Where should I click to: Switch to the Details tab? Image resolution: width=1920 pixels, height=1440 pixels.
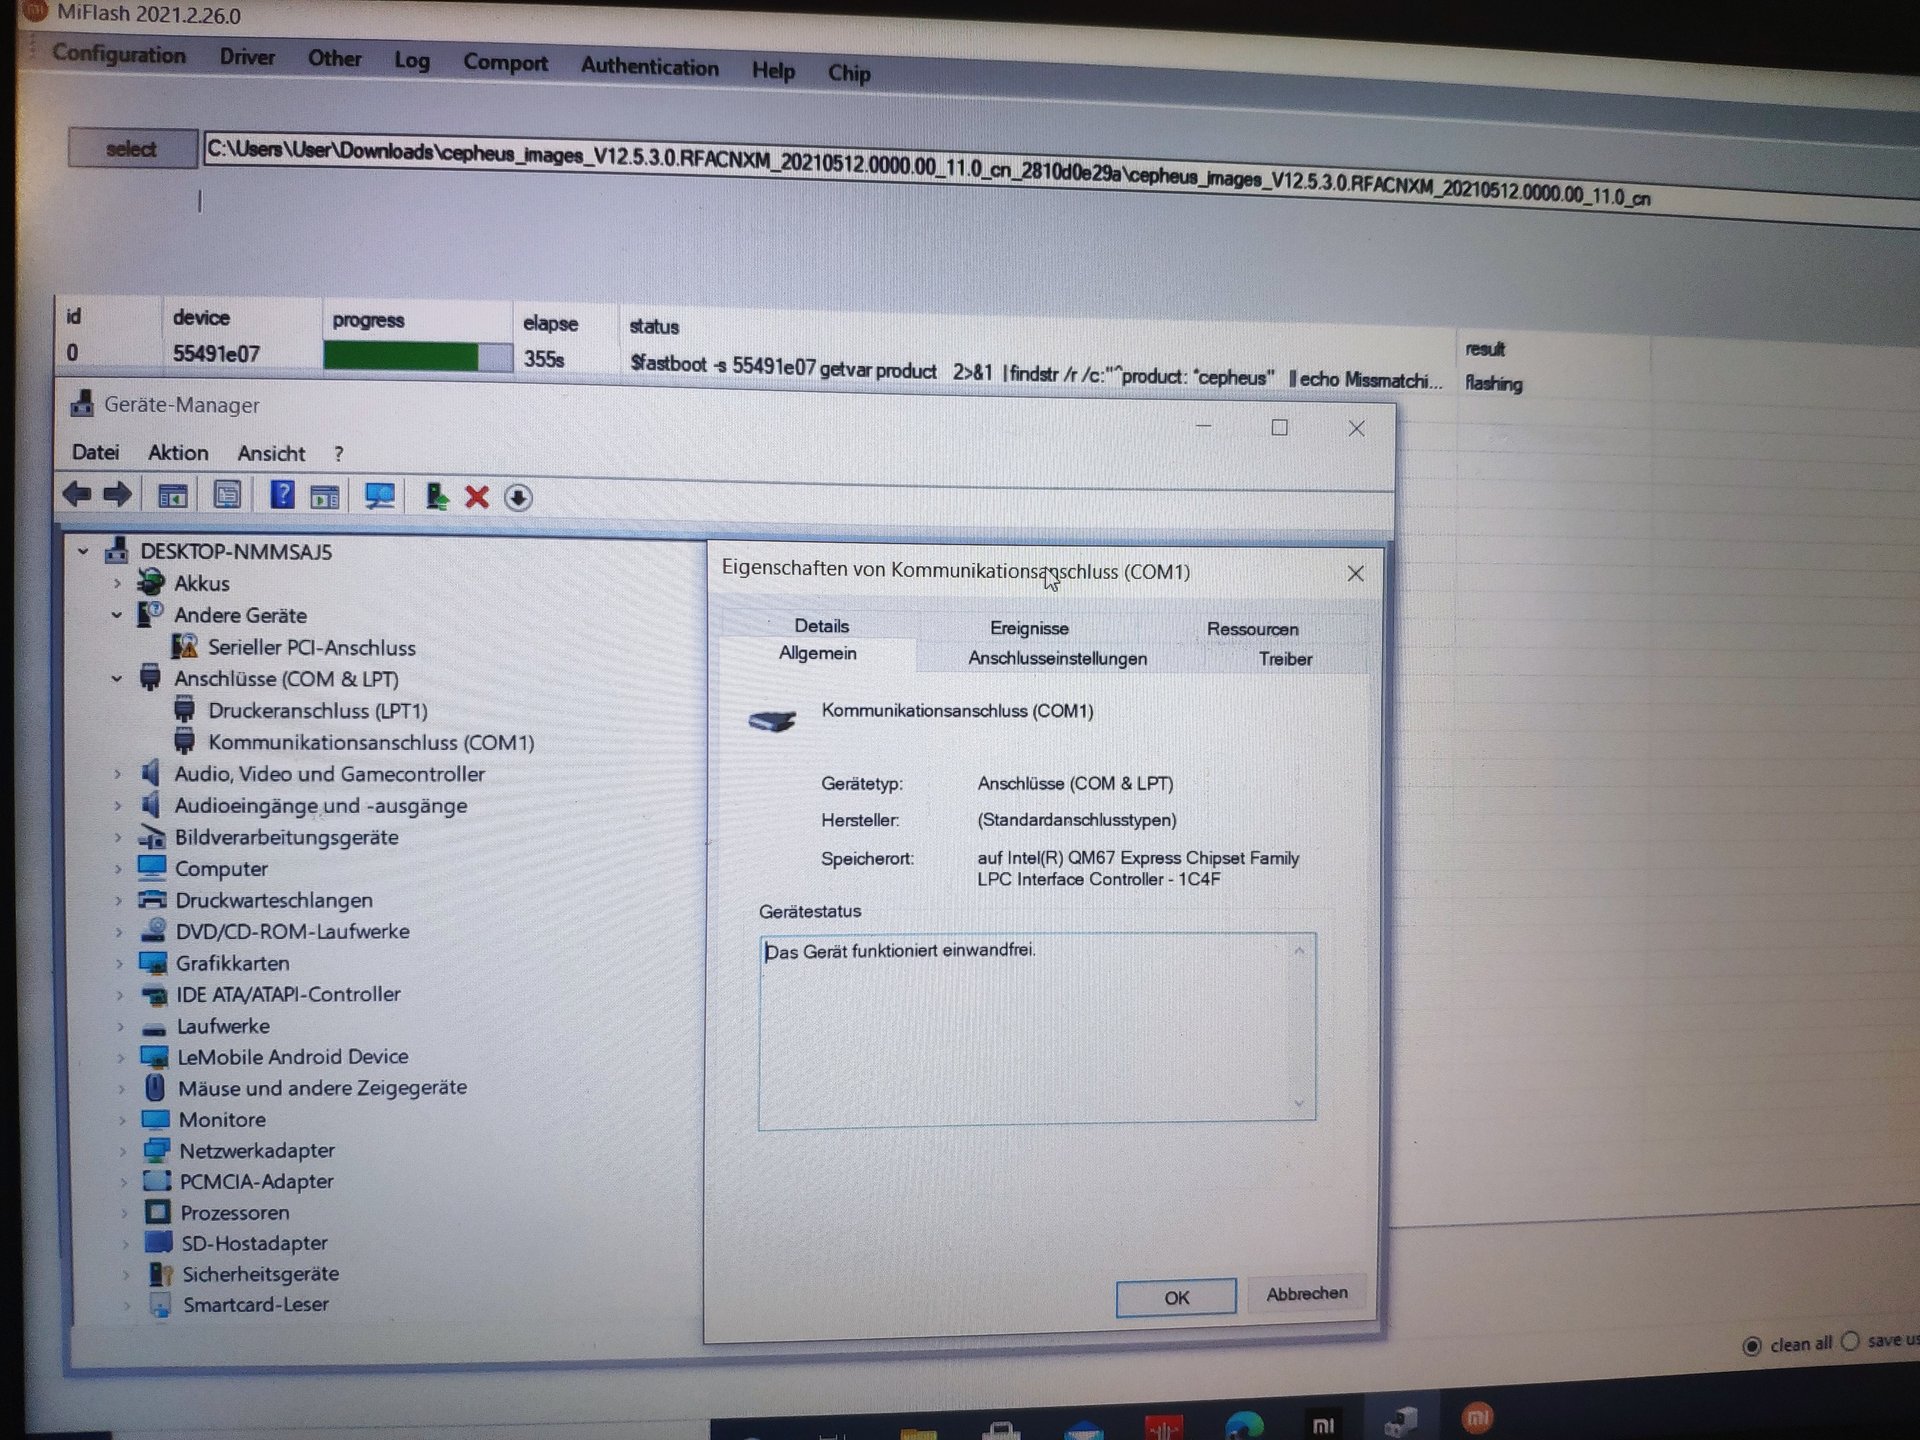821,625
